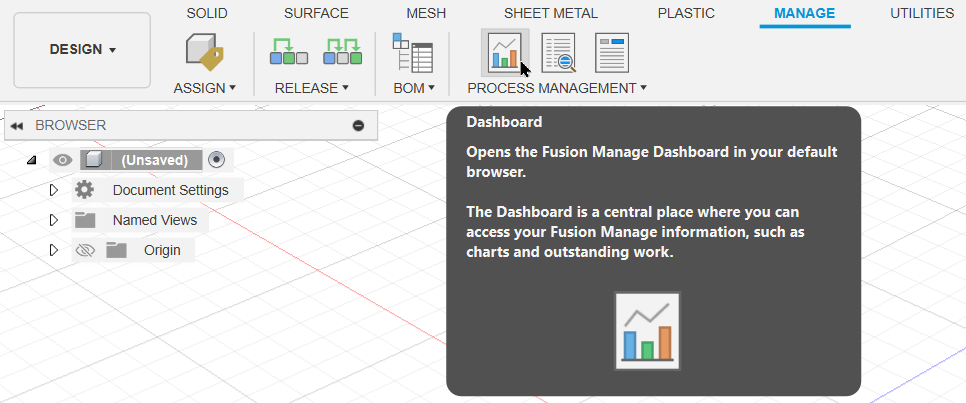966x403 pixels.
Task: Open the PROCESS MANAGEMENT dropdown menu
Action: [557, 88]
